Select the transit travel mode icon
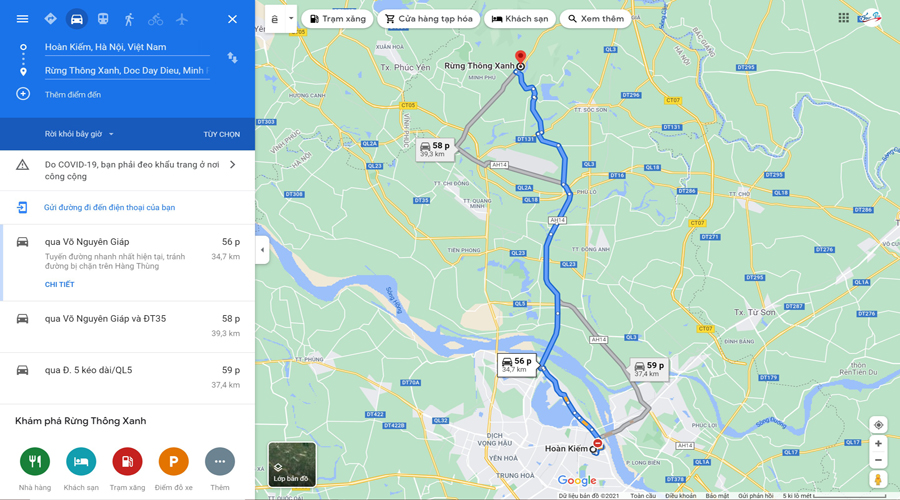Viewport: 900px width, 500px height. 103,19
